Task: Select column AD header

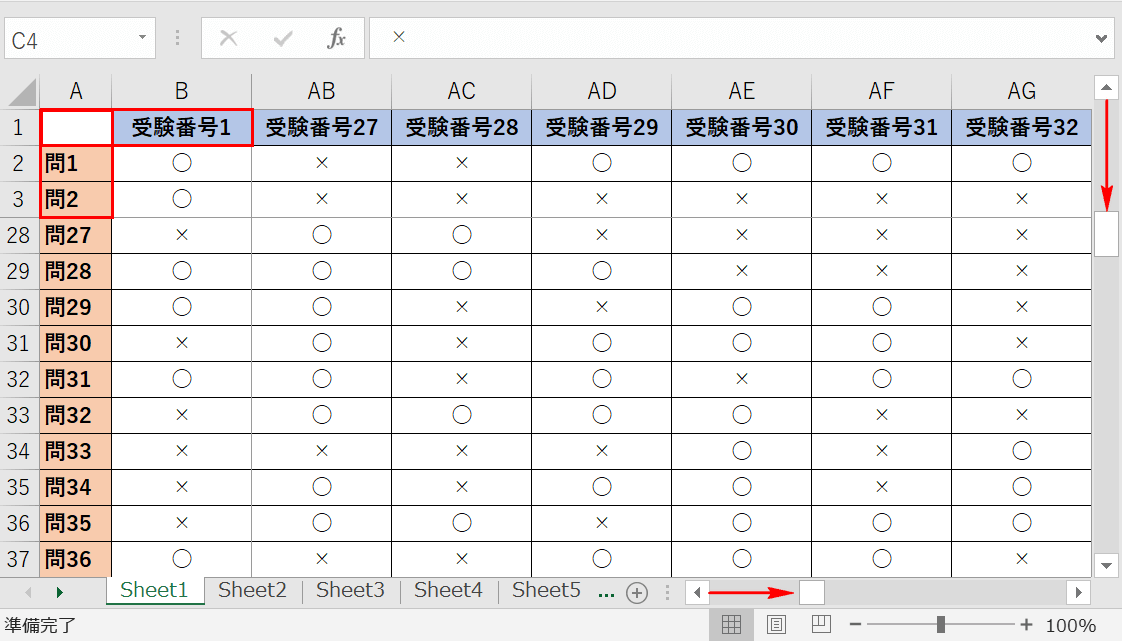Action: pyautogui.click(x=601, y=91)
